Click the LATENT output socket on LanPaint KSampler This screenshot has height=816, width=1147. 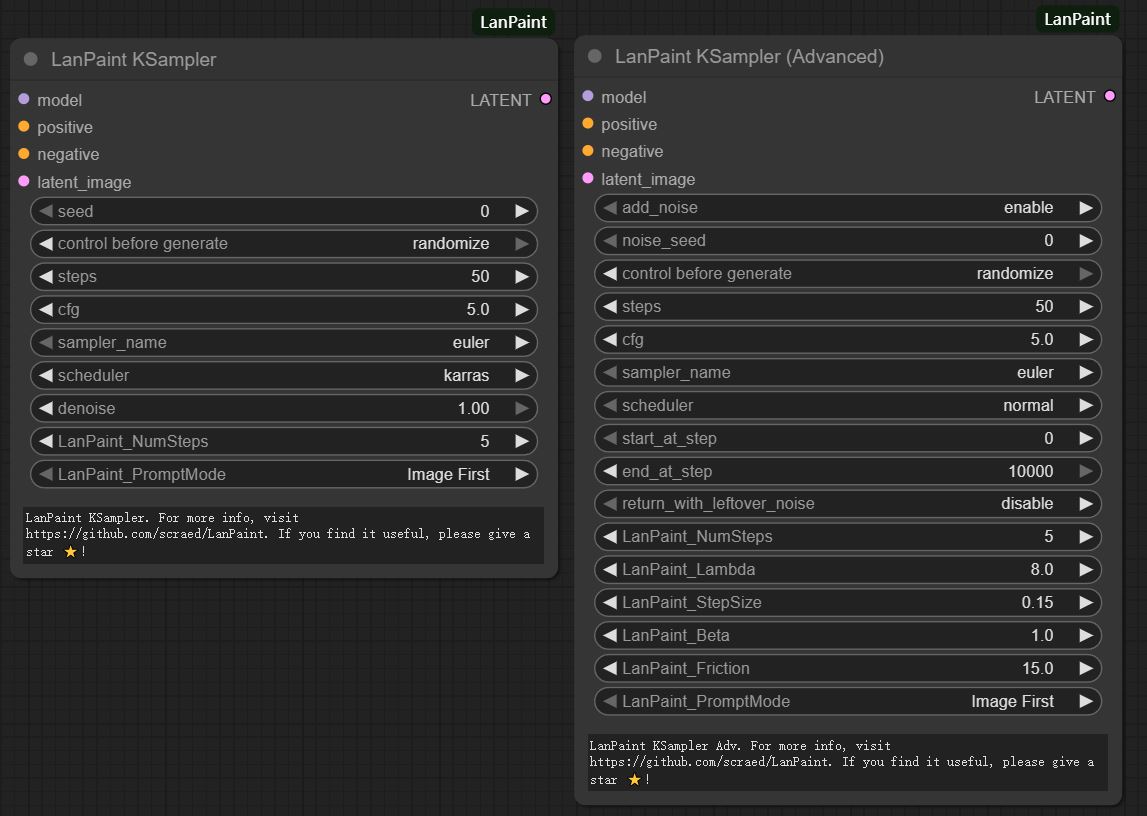[545, 99]
